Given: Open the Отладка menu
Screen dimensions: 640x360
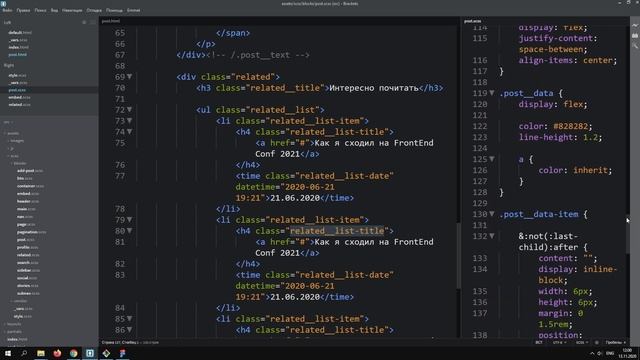Looking at the screenshot, I should pyautogui.click(x=94, y=10).
